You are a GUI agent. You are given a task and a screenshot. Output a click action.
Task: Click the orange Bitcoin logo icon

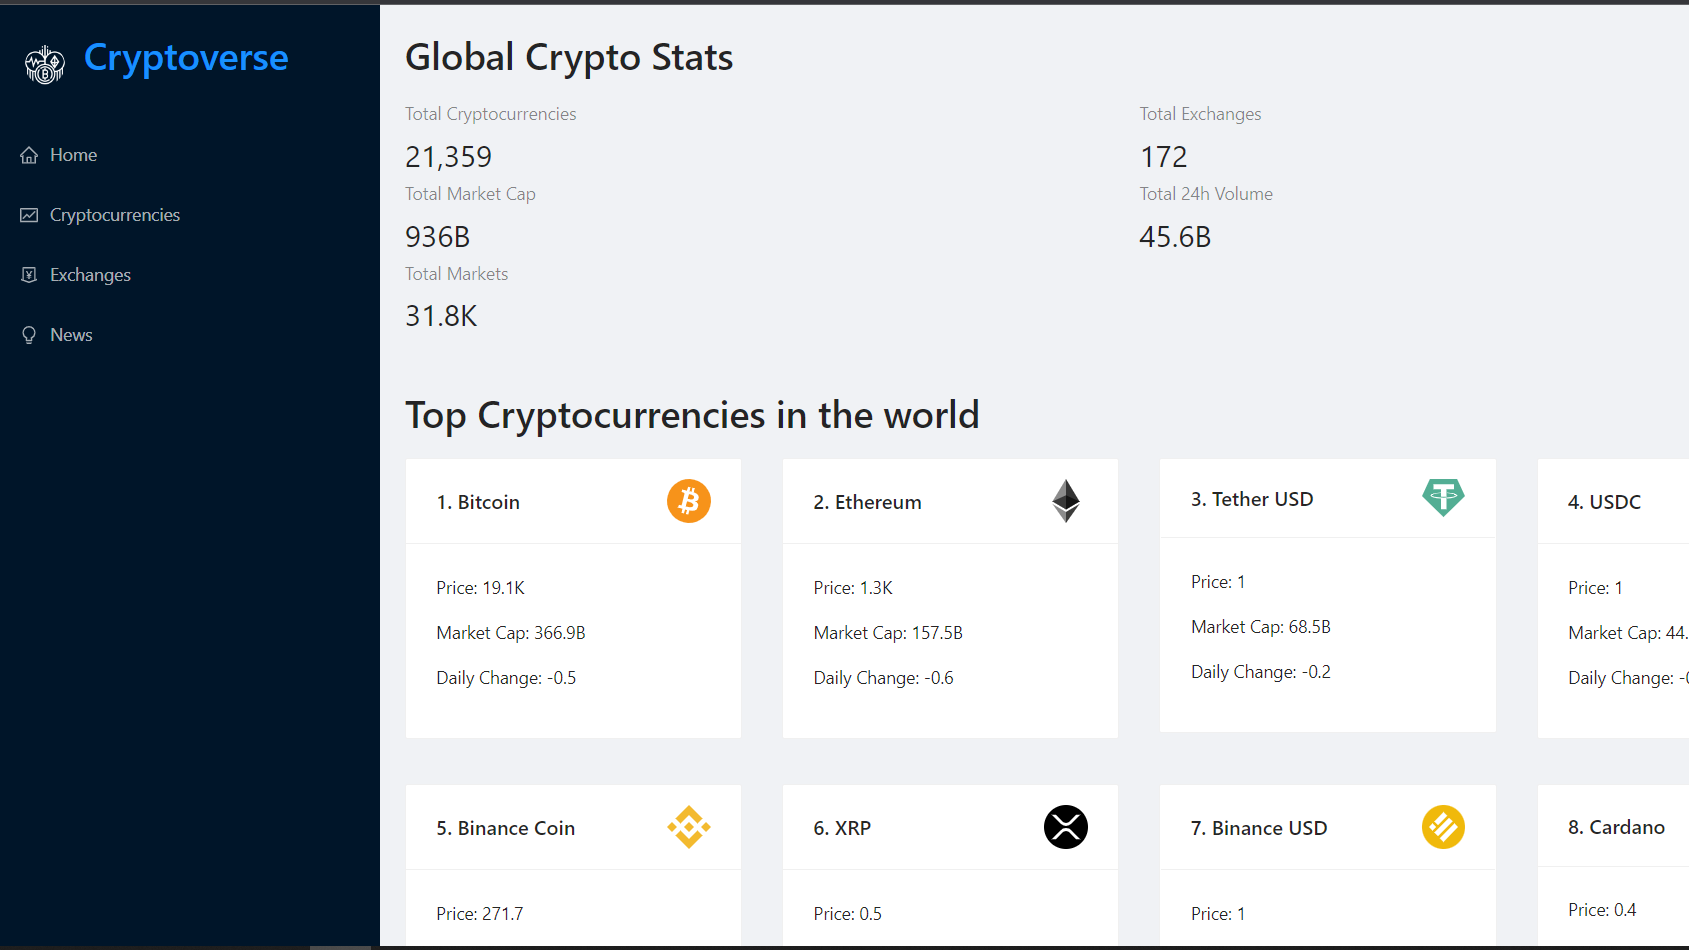pos(688,501)
